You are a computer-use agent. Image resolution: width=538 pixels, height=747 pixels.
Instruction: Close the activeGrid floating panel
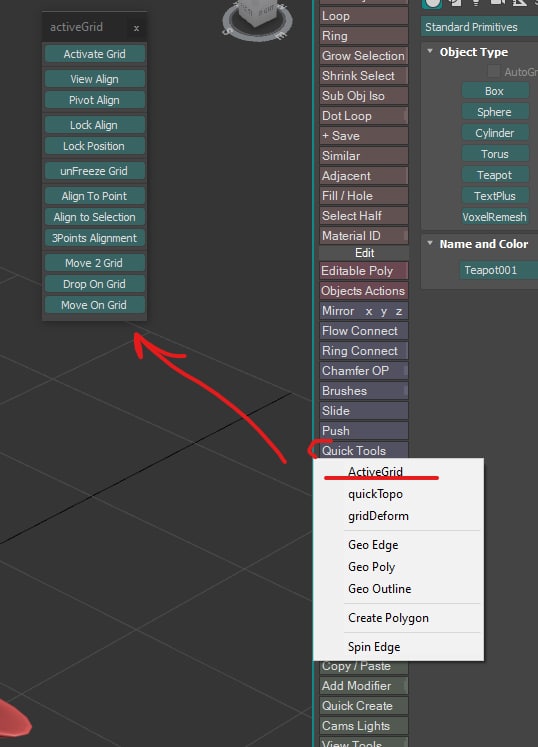(136, 28)
